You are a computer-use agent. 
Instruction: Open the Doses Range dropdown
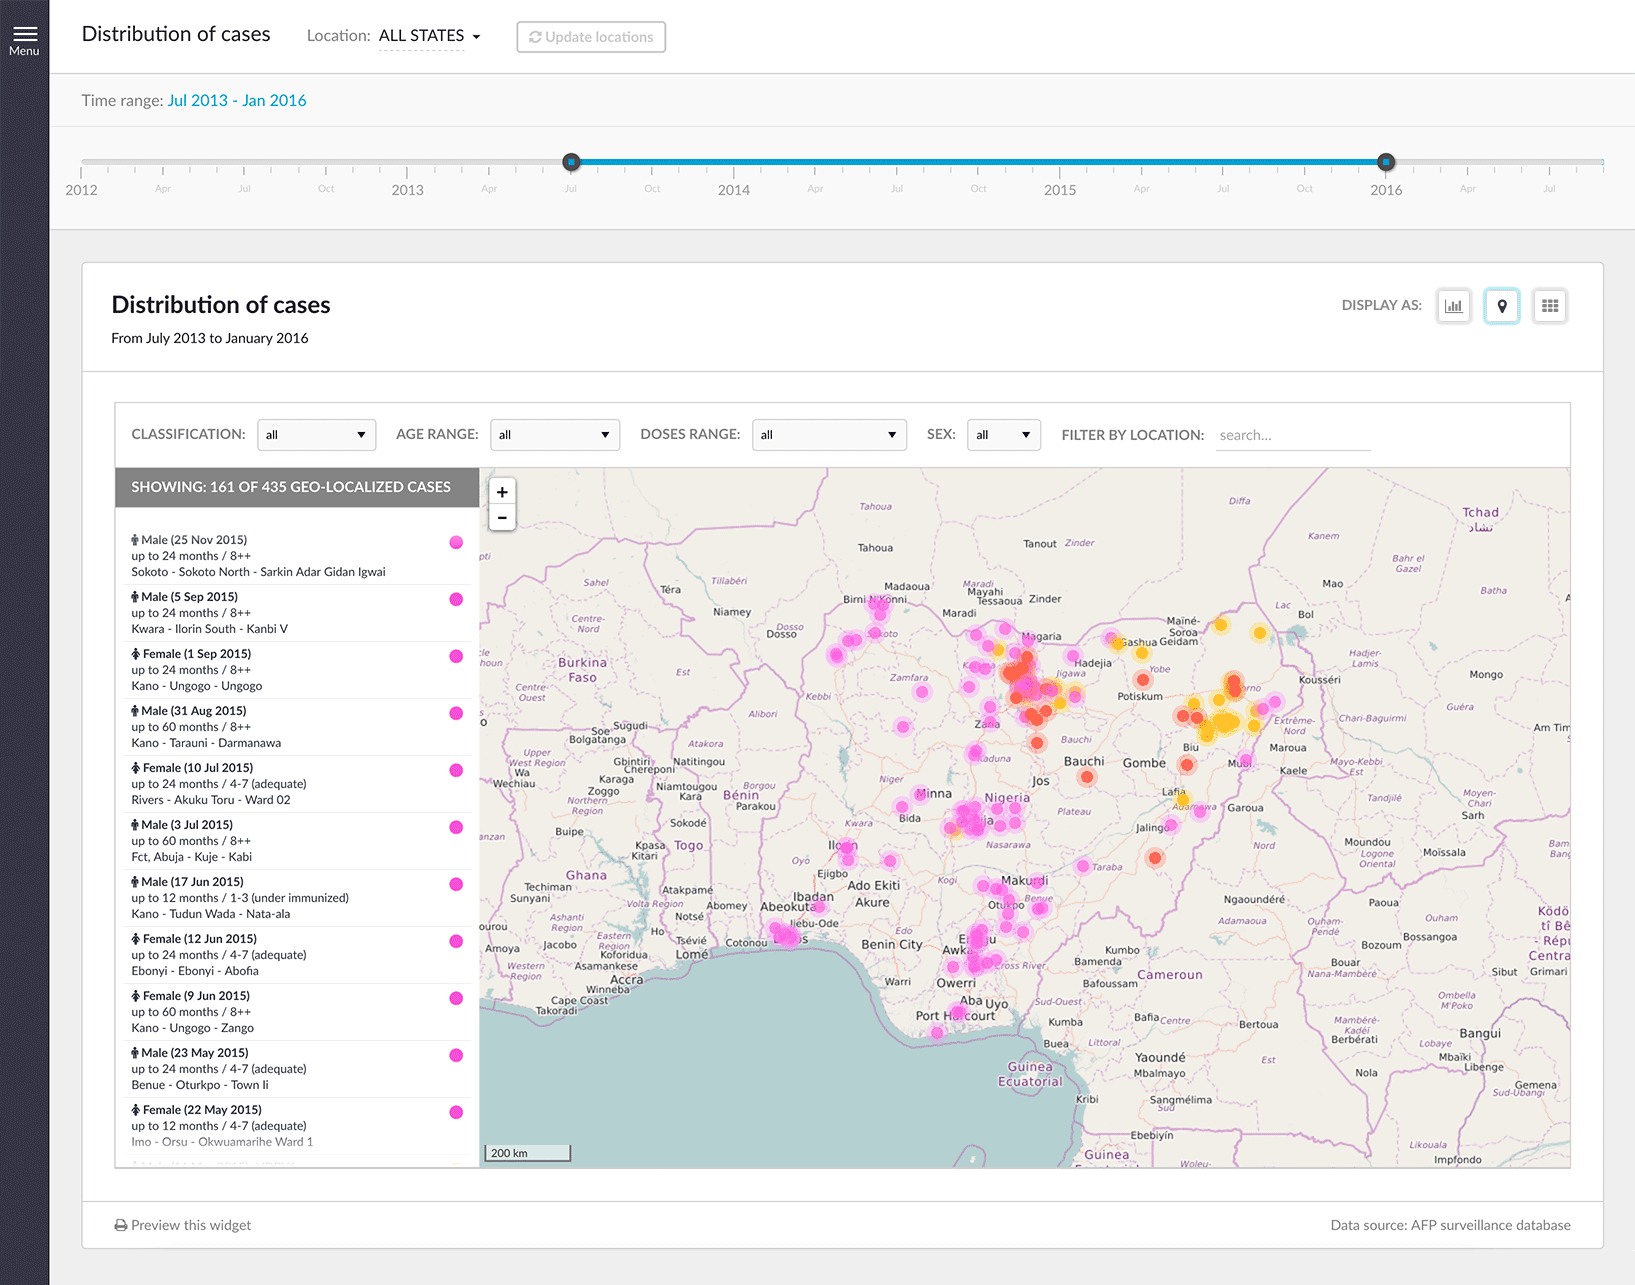(828, 435)
